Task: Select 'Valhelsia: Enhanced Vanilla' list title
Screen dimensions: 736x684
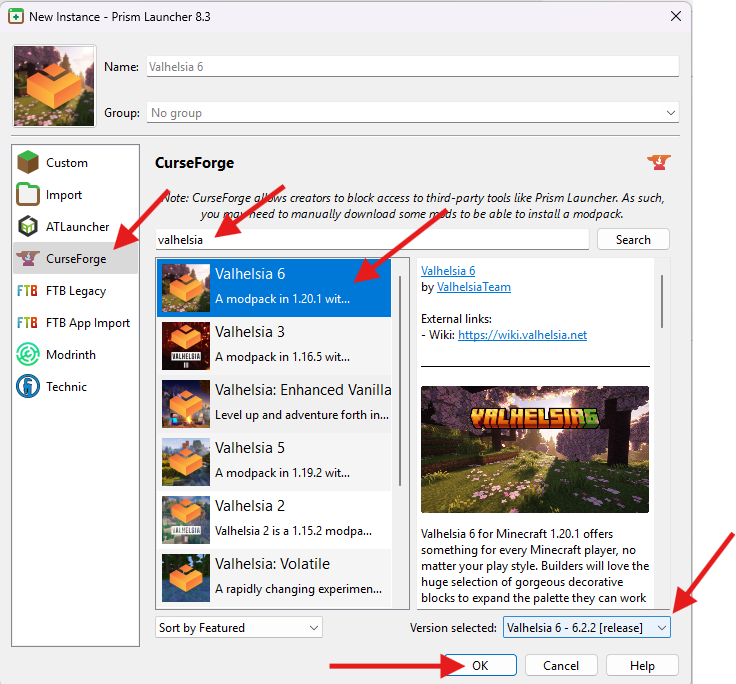Action: pyautogui.click(x=303, y=390)
